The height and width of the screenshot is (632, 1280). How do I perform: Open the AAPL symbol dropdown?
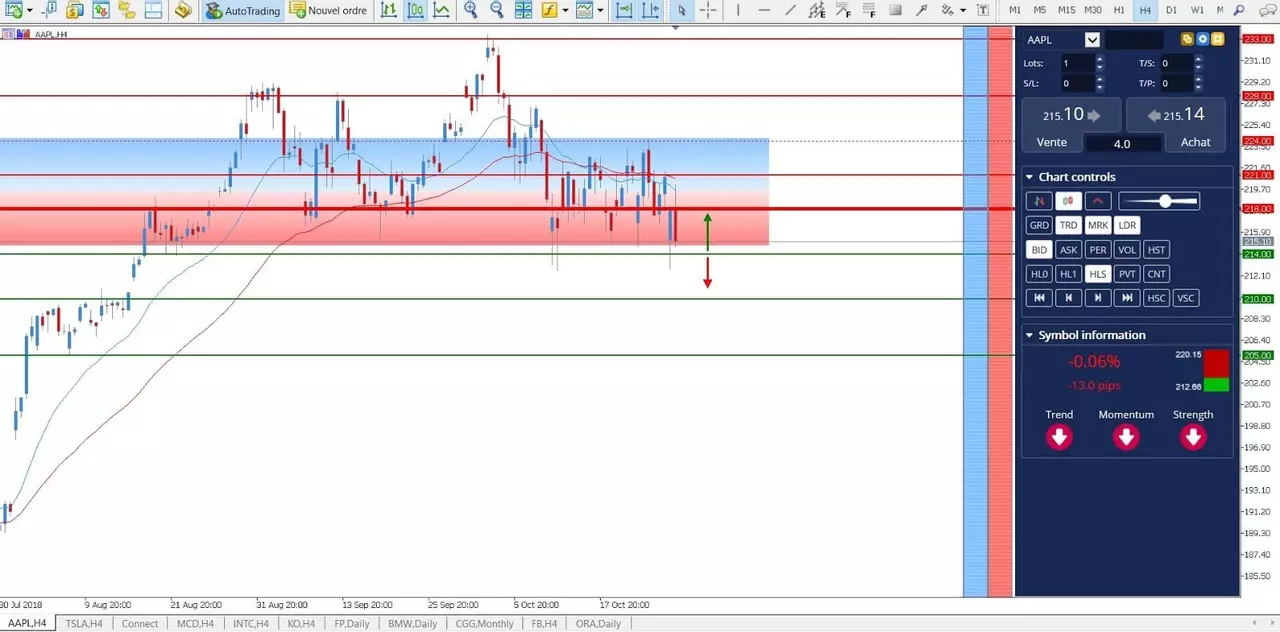tap(1092, 40)
